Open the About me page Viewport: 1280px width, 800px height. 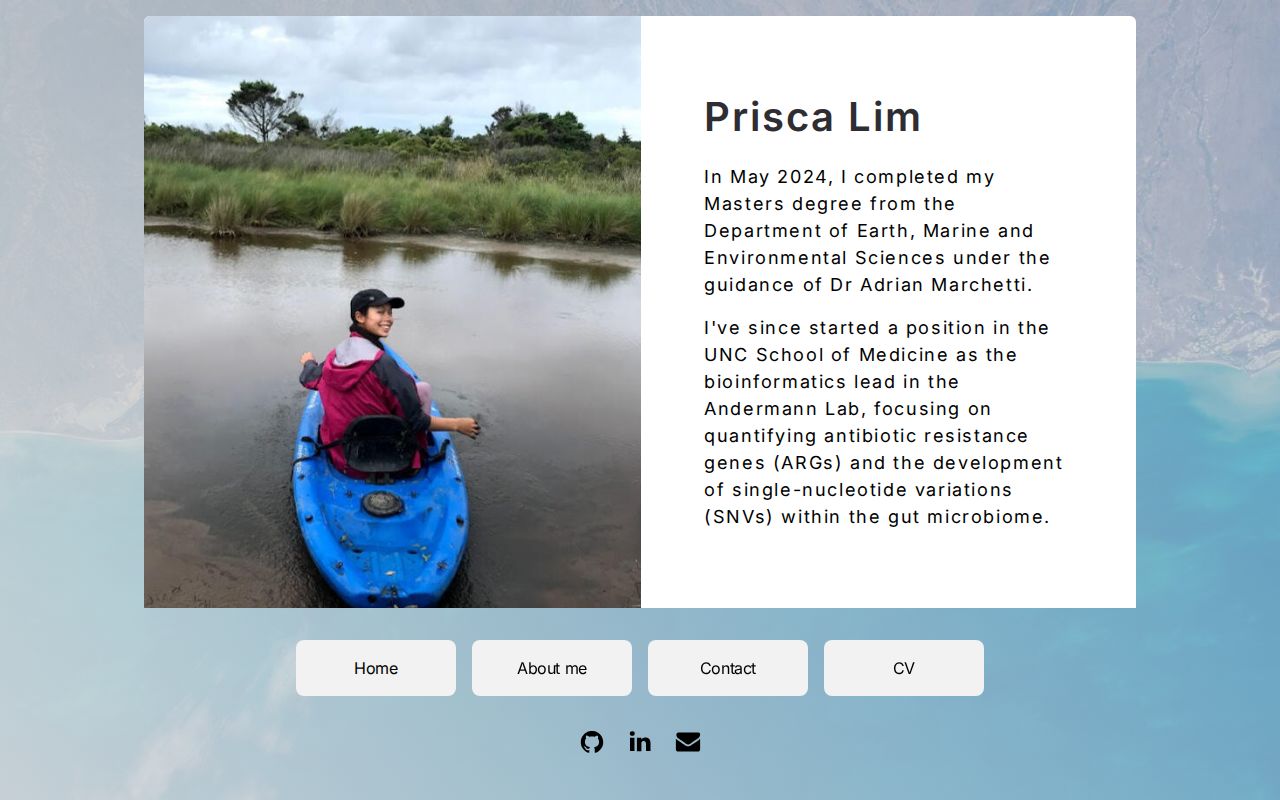pyautogui.click(x=552, y=668)
